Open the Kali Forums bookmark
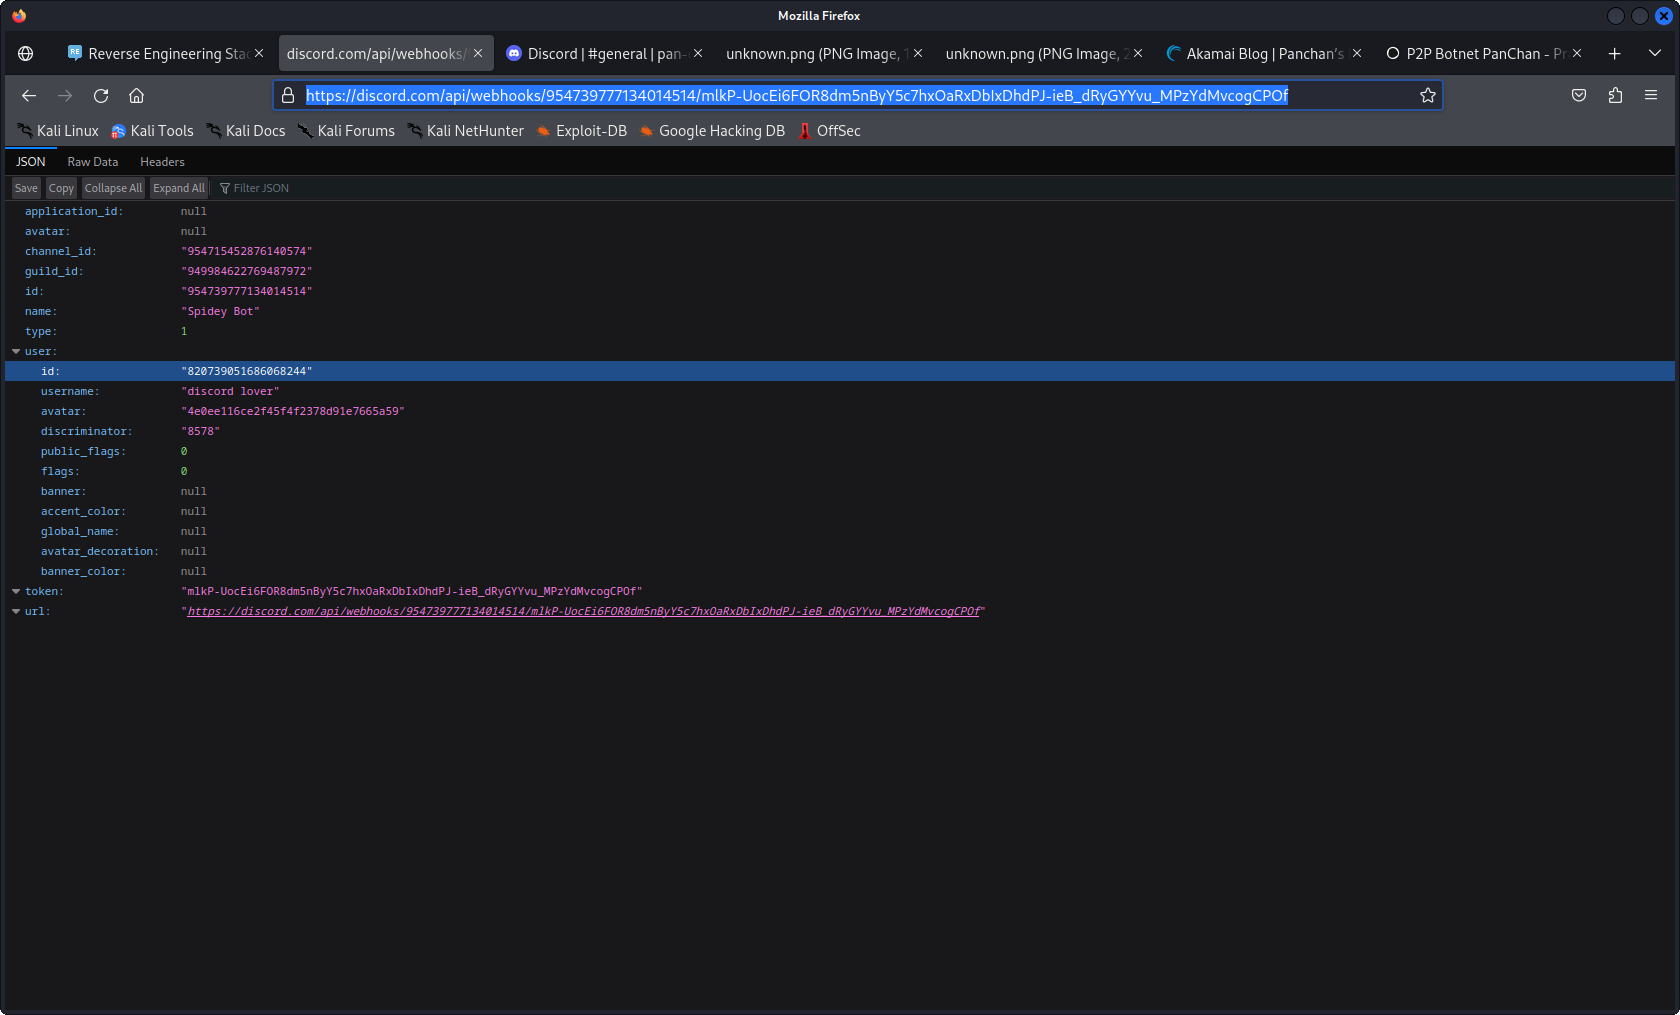This screenshot has width=1680, height=1015. tap(346, 131)
